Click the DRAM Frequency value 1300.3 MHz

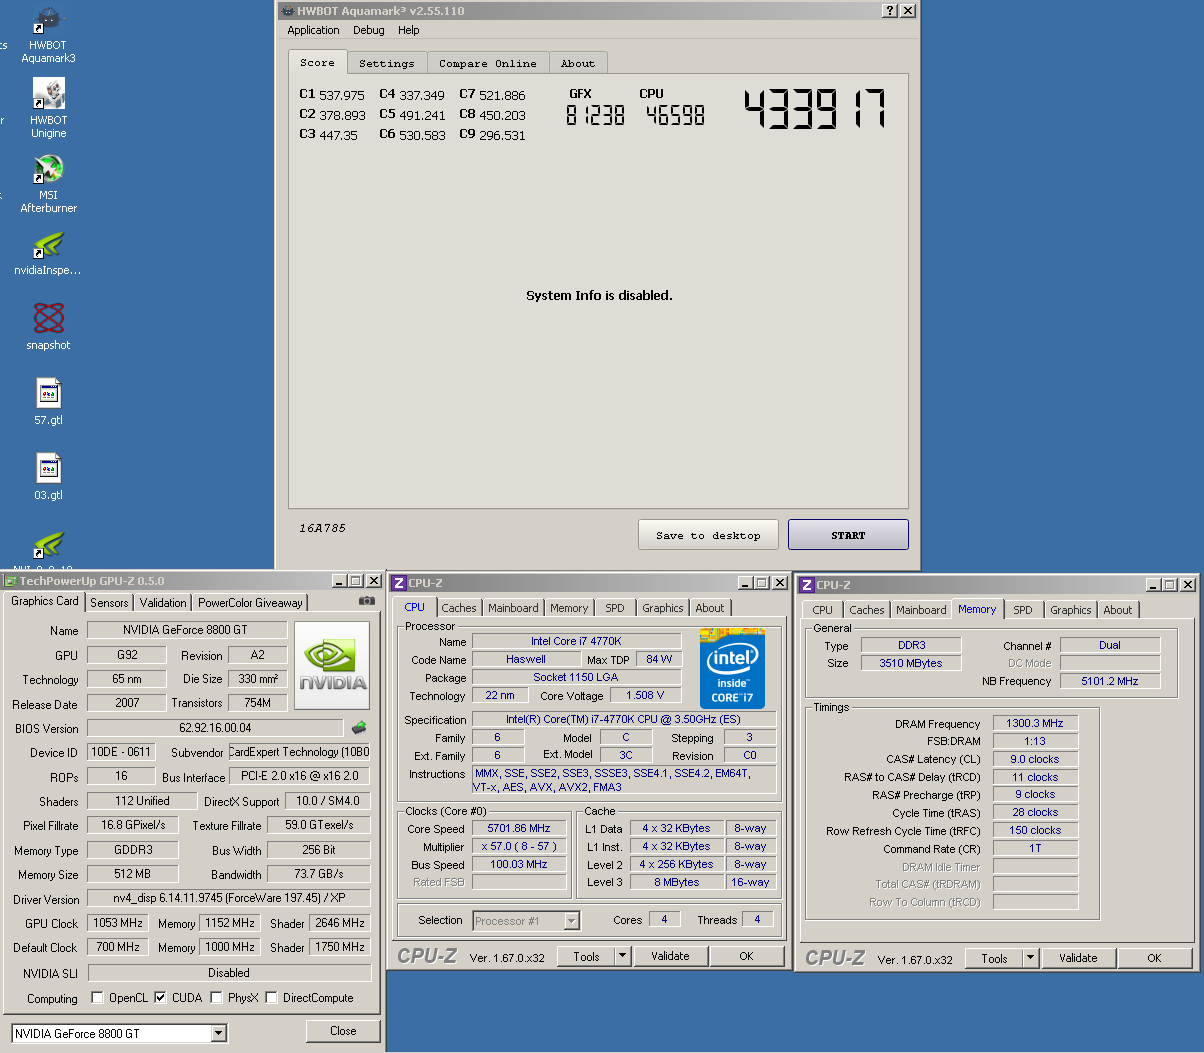coord(1035,723)
